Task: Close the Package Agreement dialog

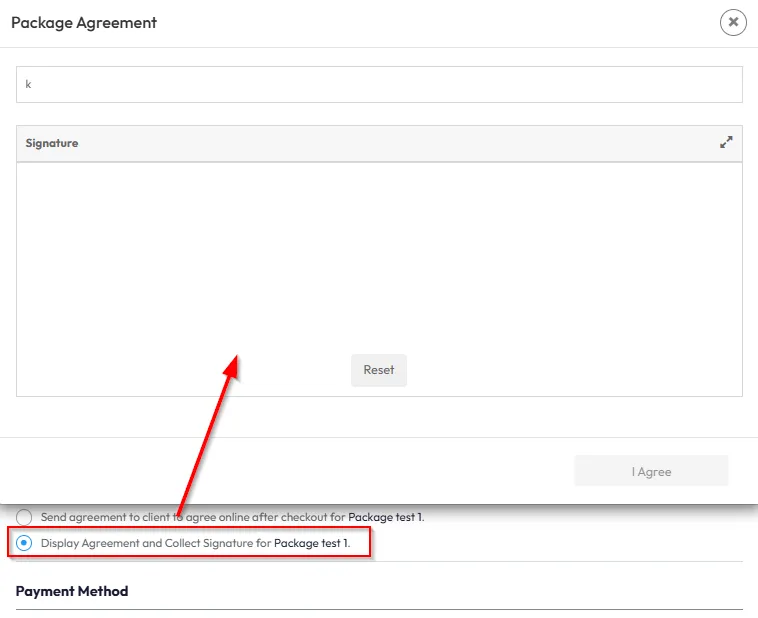Action: (733, 22)
